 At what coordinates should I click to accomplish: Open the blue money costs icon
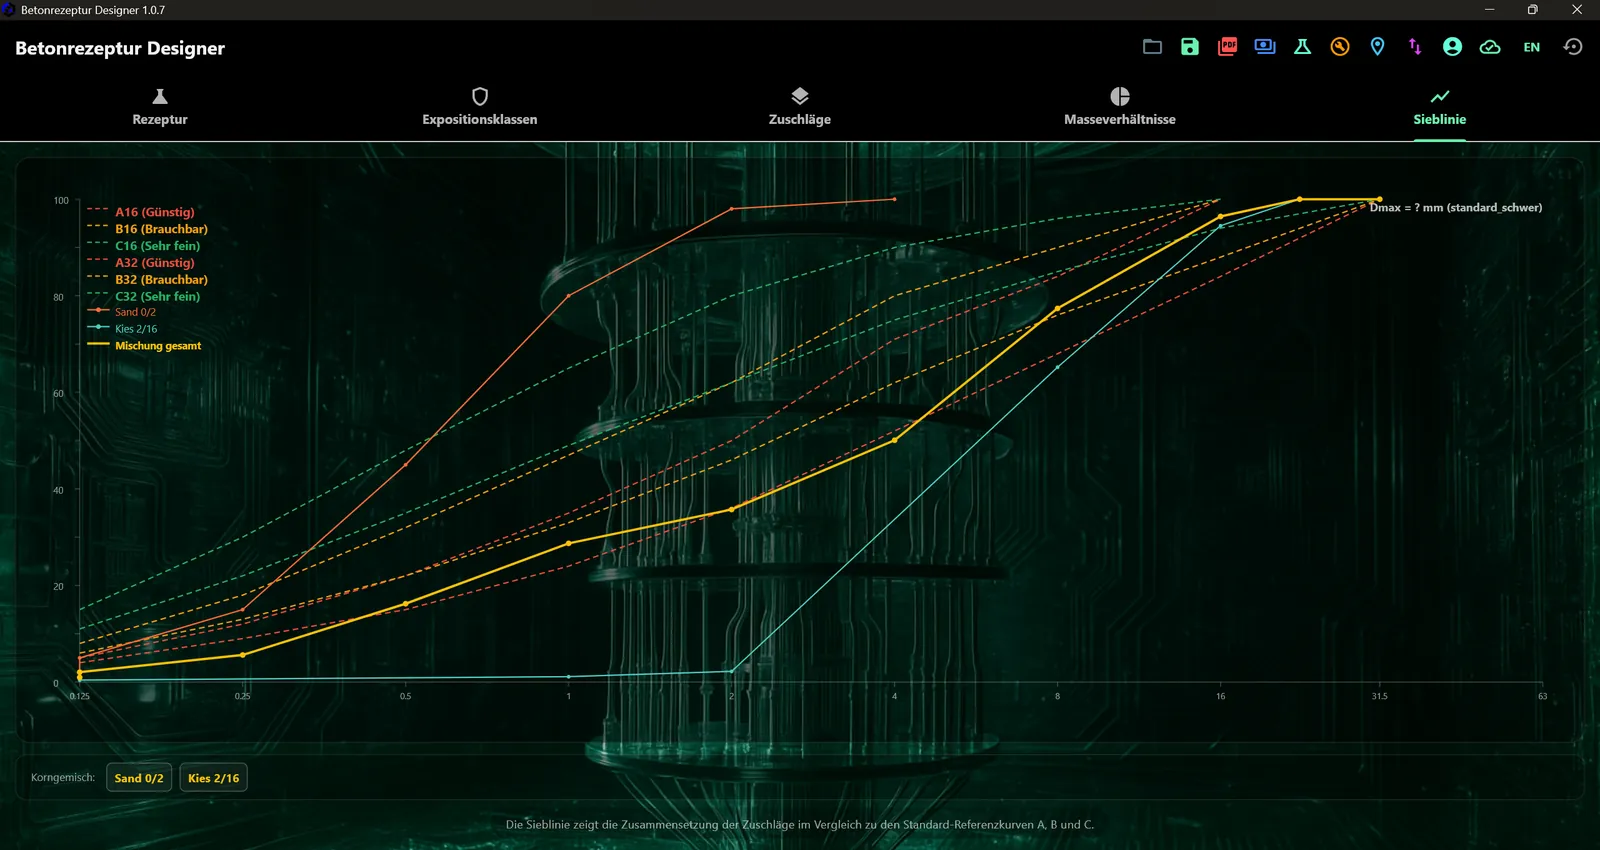click(x=1265, y=47)
